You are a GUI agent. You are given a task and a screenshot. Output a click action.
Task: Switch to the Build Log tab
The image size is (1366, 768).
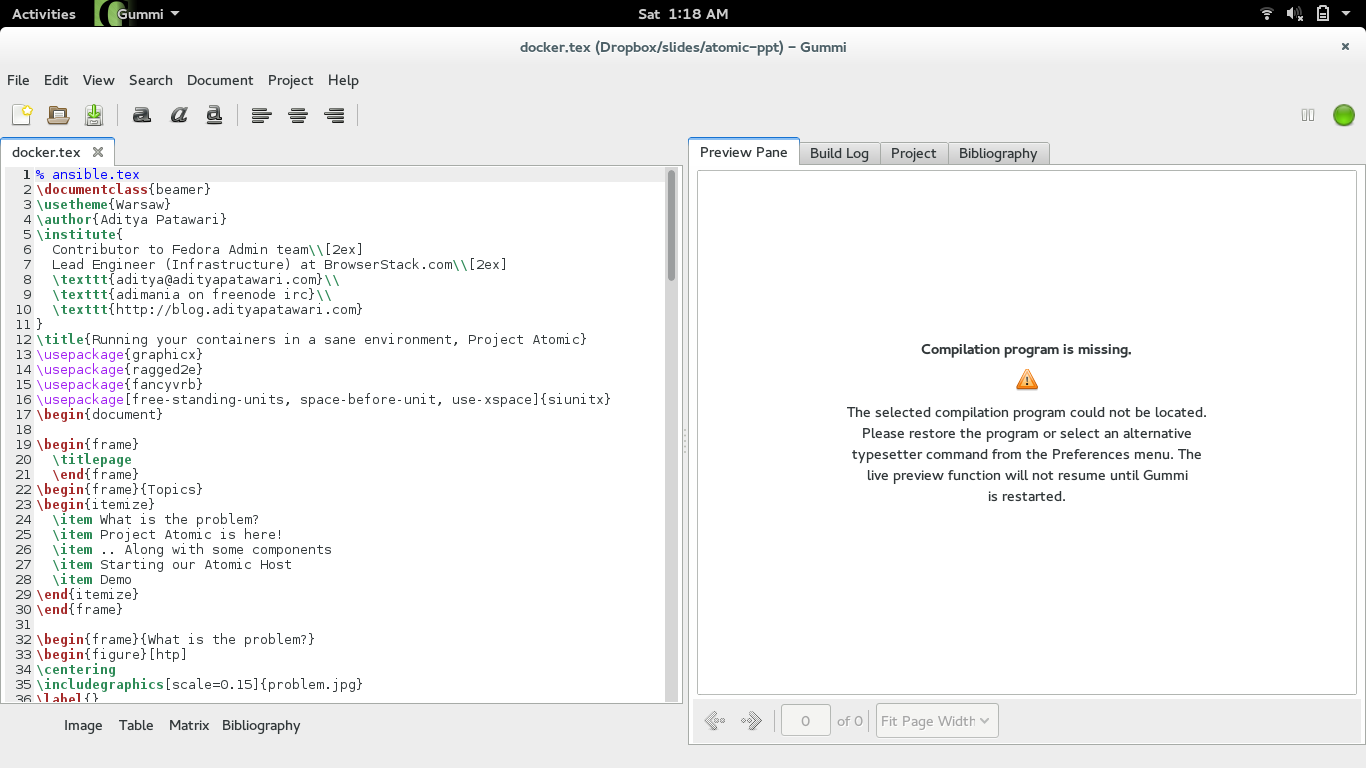[839, 153]
